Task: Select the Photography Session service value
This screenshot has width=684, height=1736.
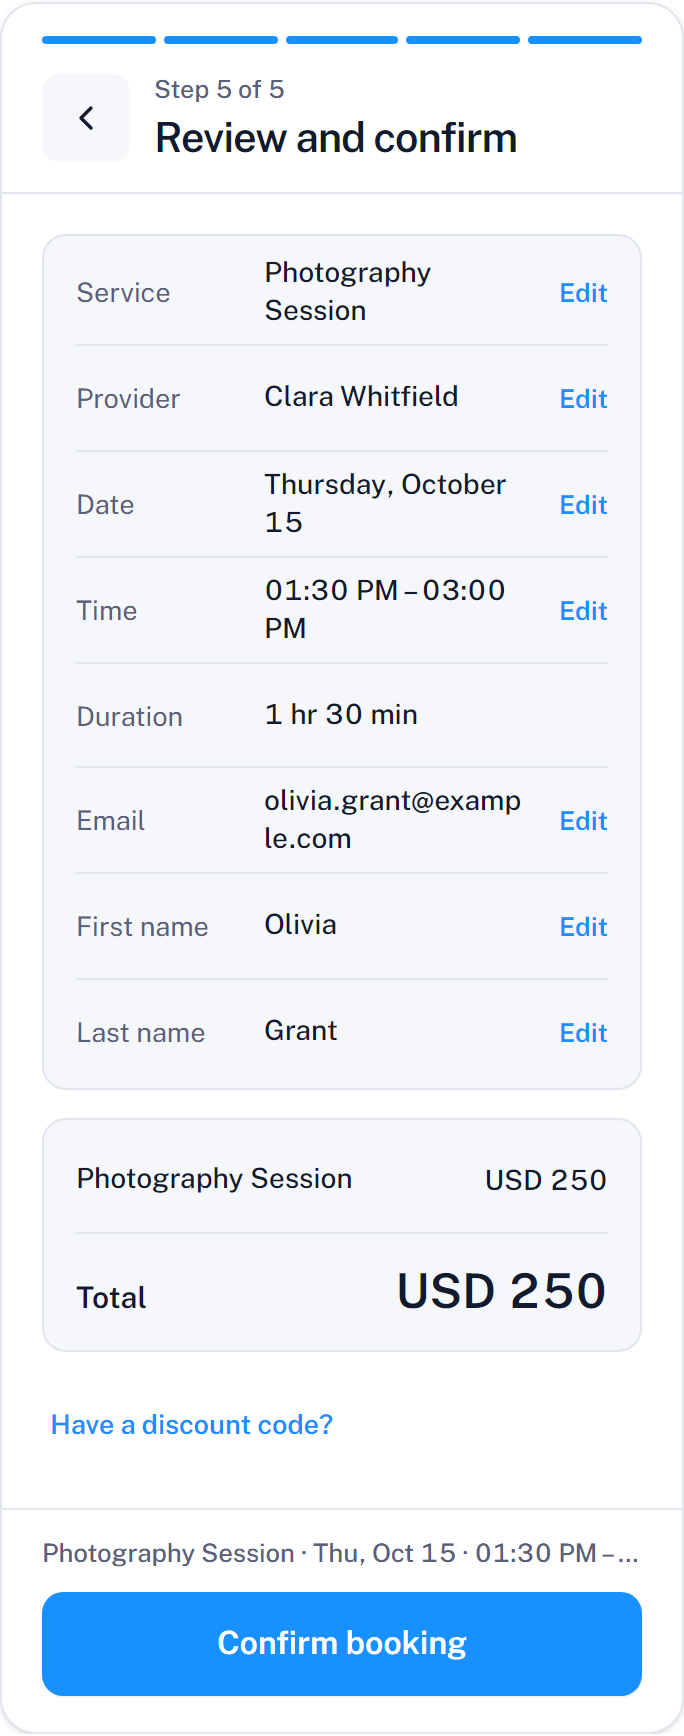Action: point(348,292)
